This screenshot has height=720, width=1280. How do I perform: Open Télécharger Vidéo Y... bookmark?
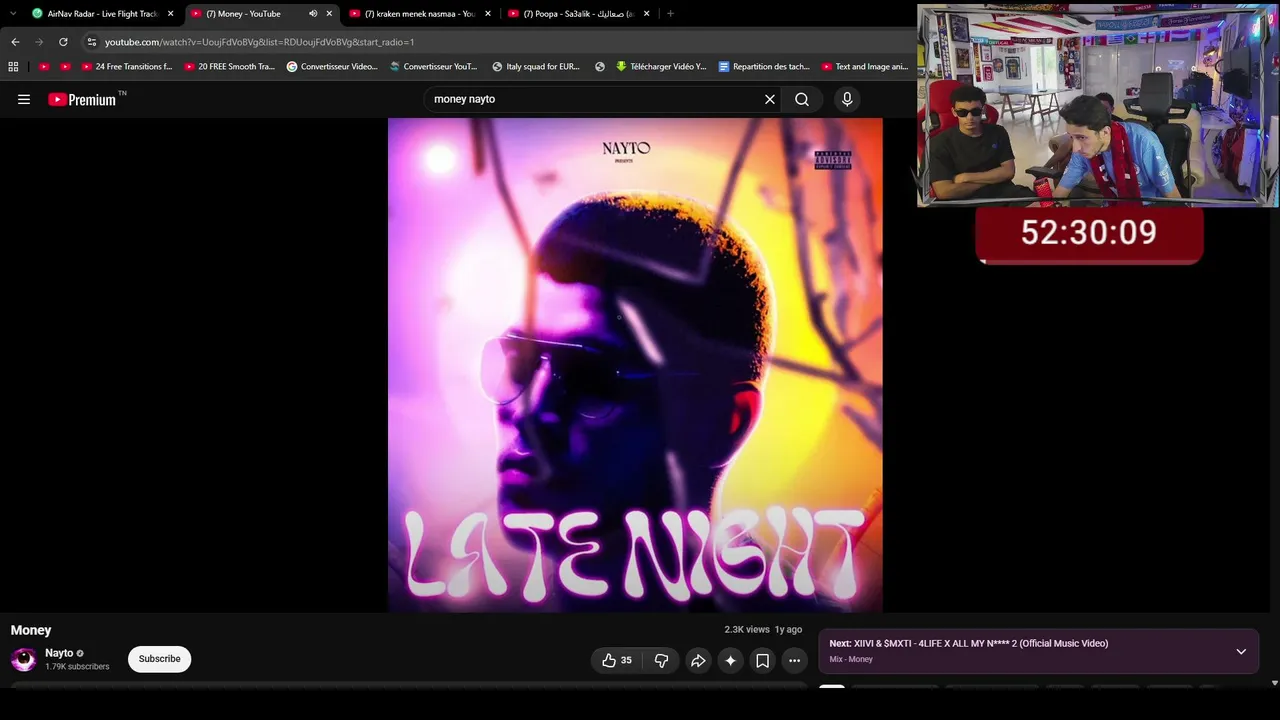[x=661, y=67]
